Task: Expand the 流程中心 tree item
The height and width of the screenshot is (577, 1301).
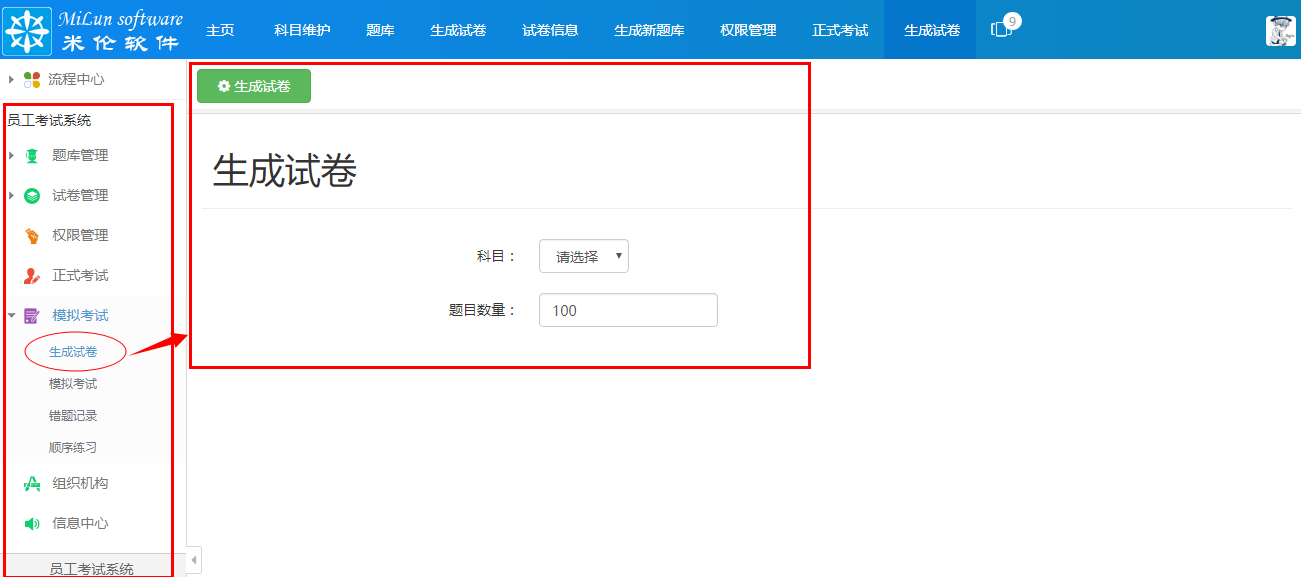Action: point(10,79)
